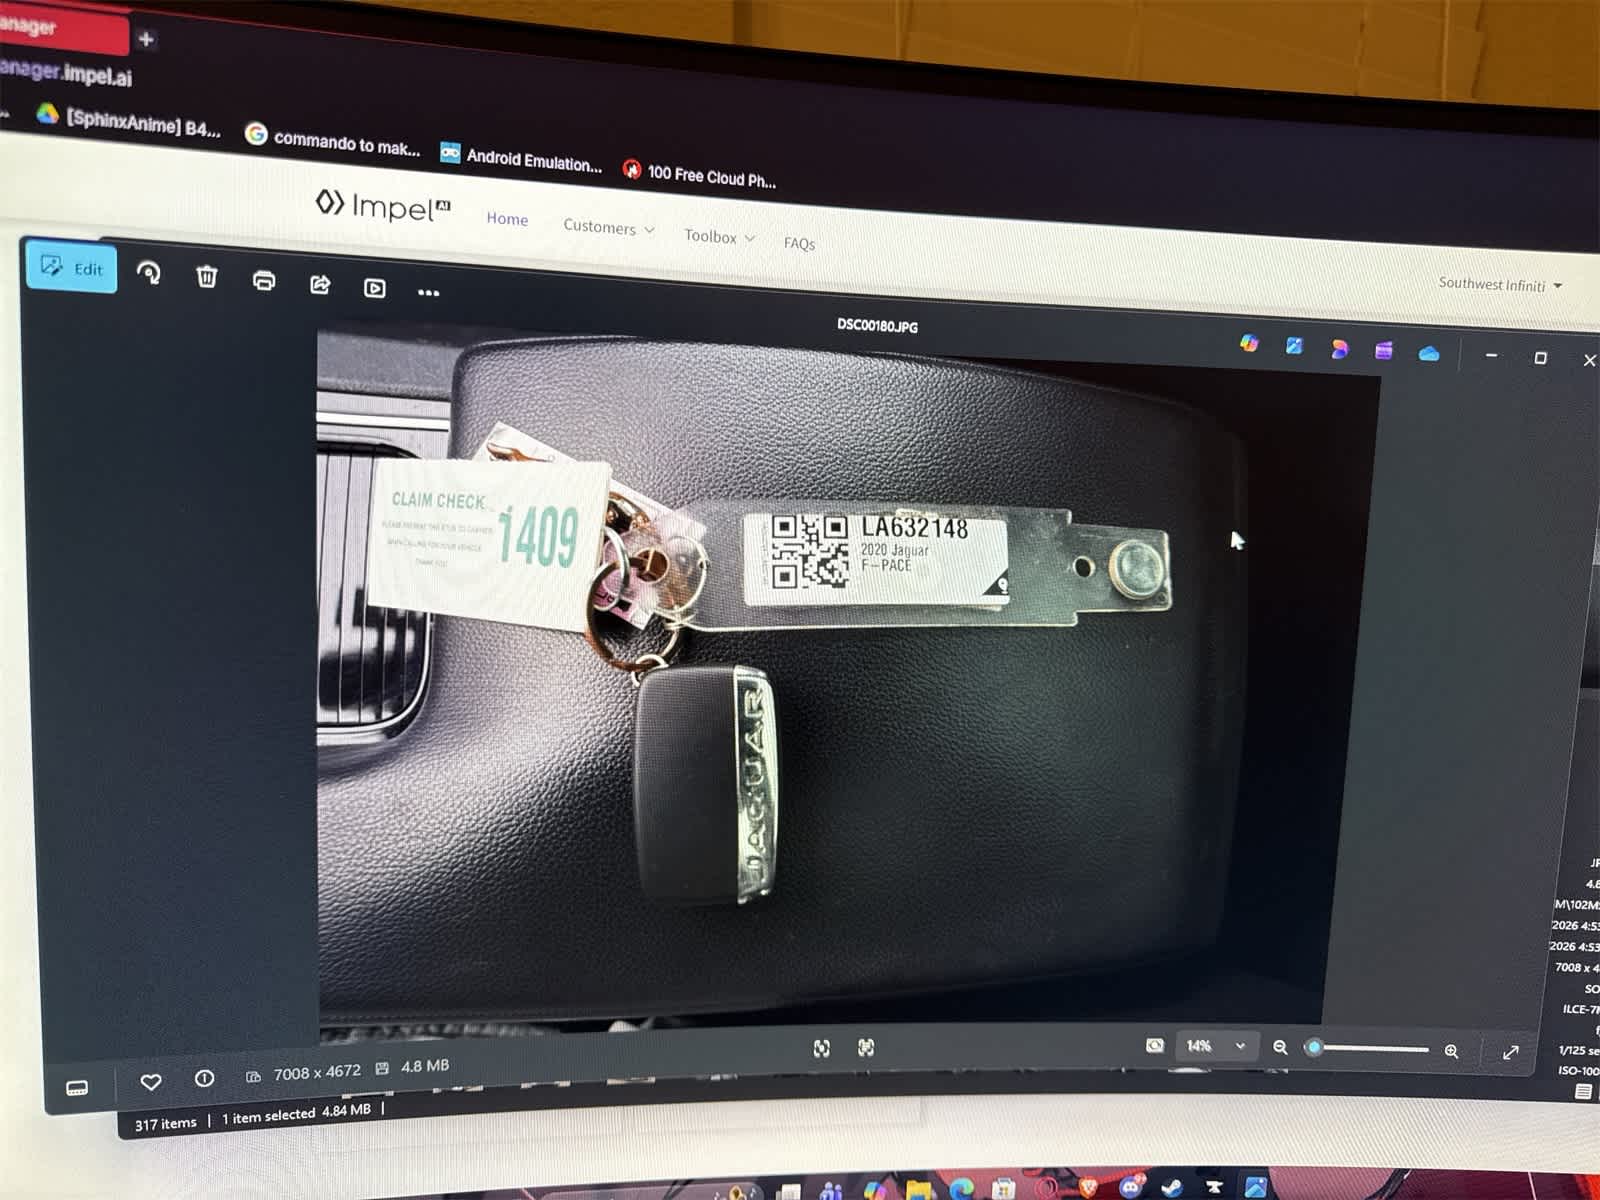Enter full screen with the expand arrows icon
This screenshot has width=1600, height=1200.
(1510, 1052)
